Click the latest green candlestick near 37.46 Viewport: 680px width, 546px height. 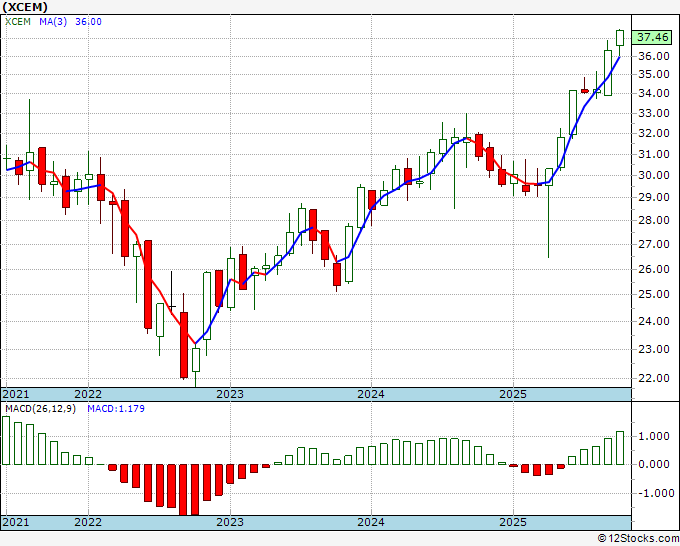point(620,38)
